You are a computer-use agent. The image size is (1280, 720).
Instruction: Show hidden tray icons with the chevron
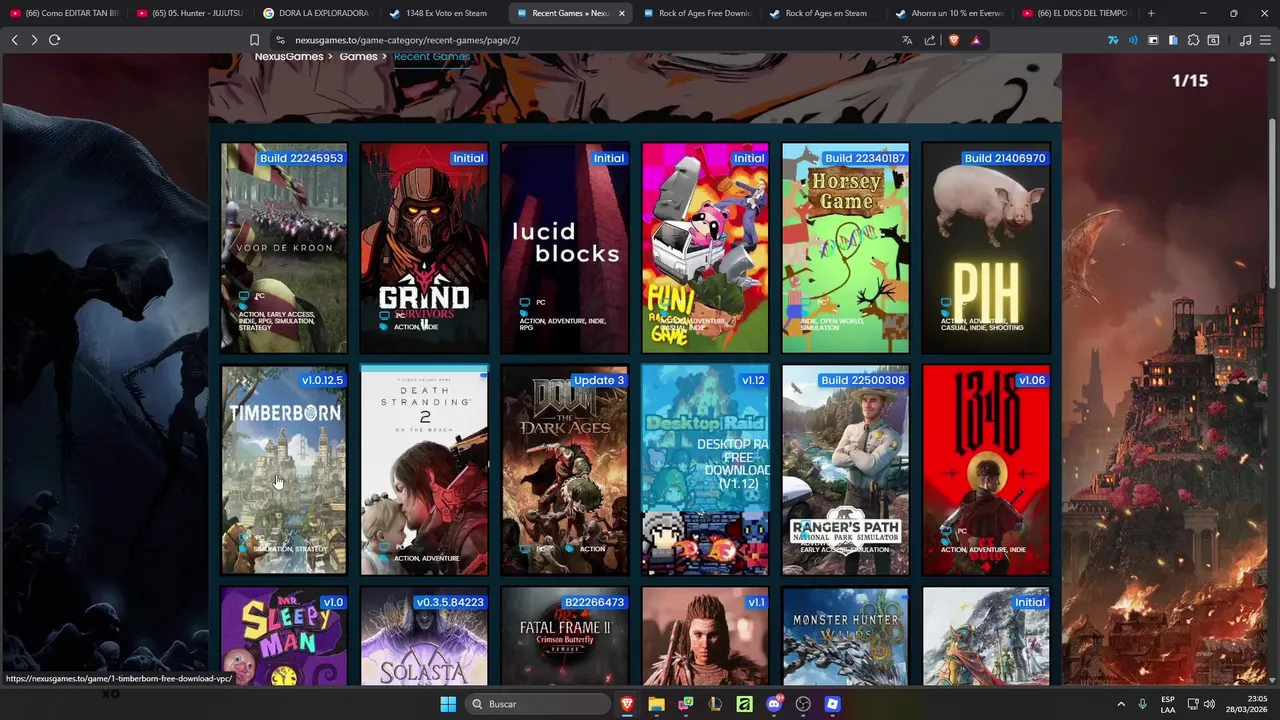click(x=1120, y=704)
